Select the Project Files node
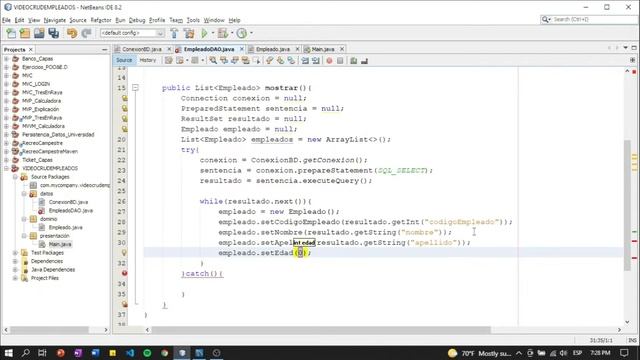The height and width of the screenshot is (360, 640). (x=44, y=278)
